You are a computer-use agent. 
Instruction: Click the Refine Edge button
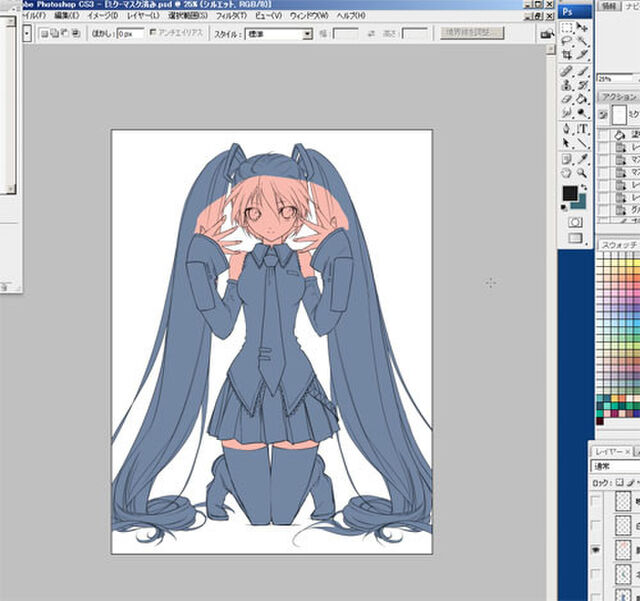point(471,33)
